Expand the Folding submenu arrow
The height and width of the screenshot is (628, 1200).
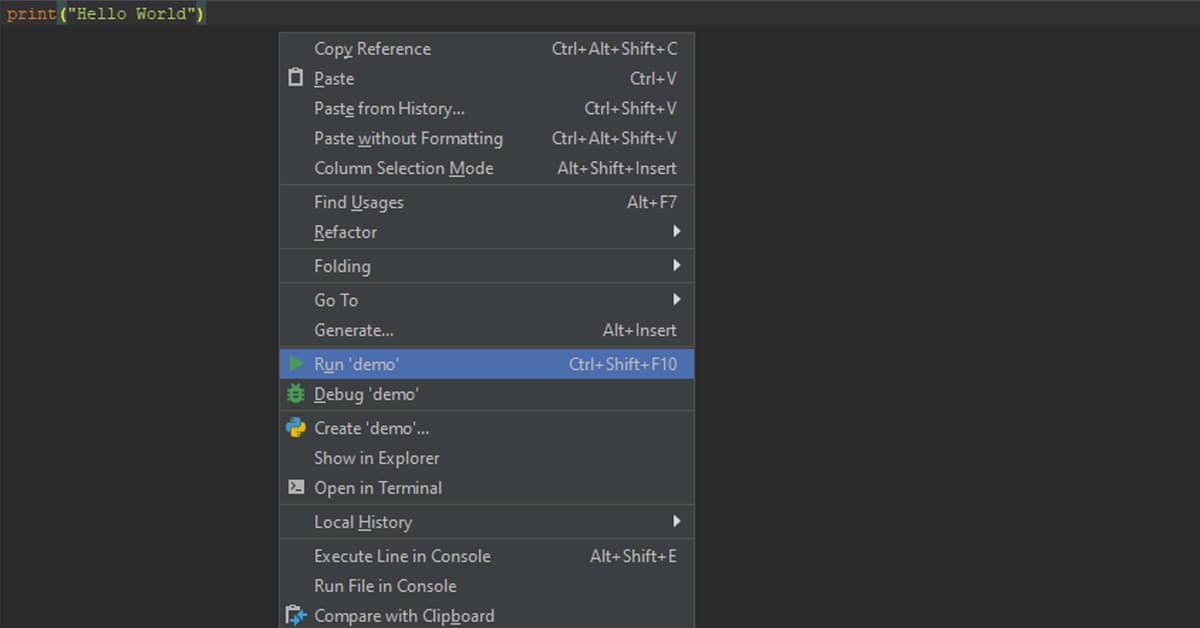point(678,266)
